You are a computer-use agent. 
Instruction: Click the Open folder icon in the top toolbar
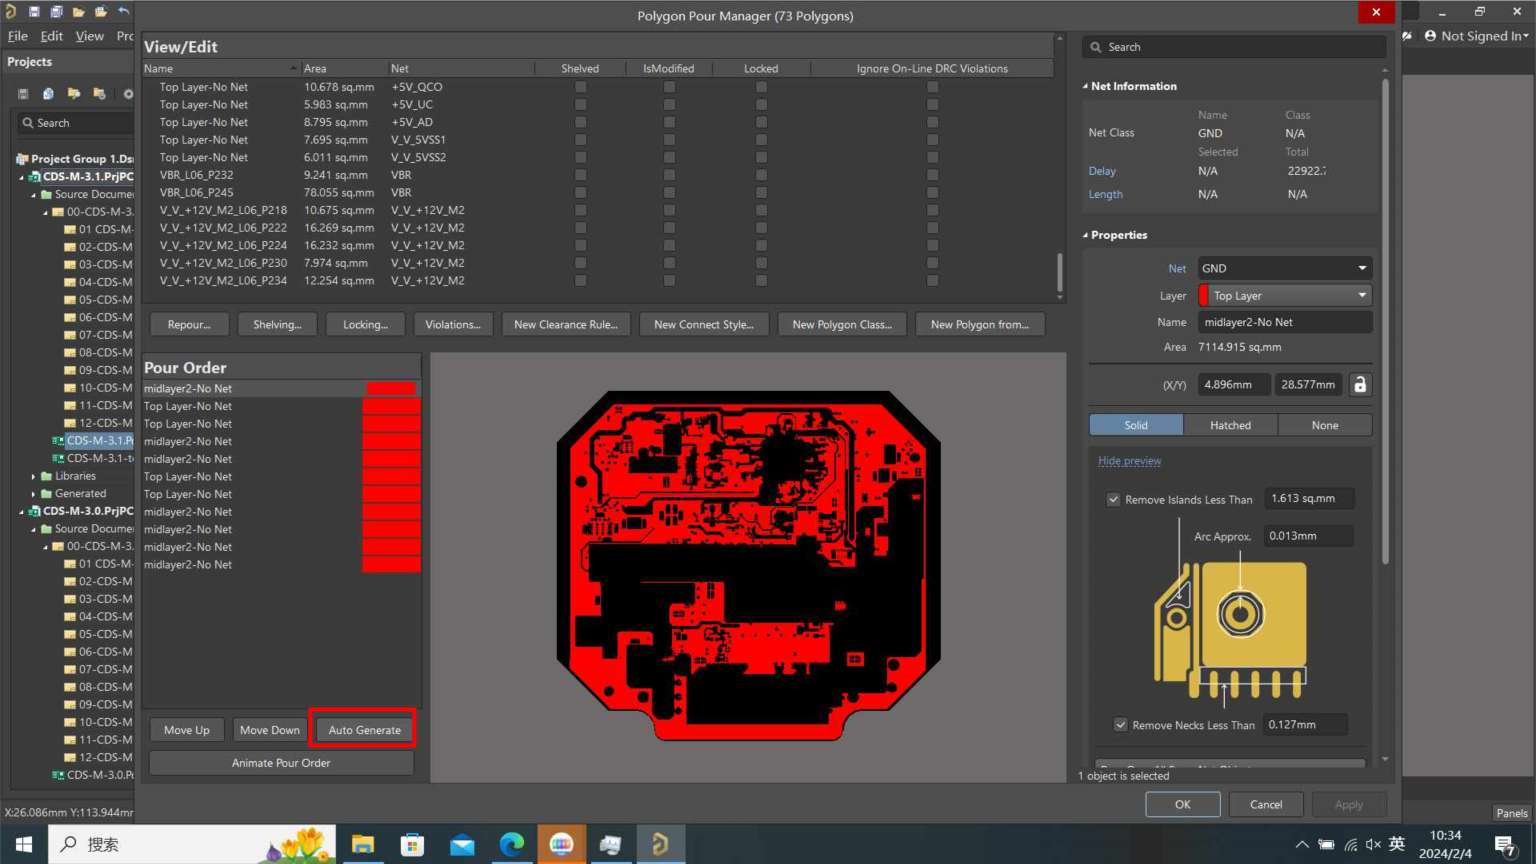78,12
